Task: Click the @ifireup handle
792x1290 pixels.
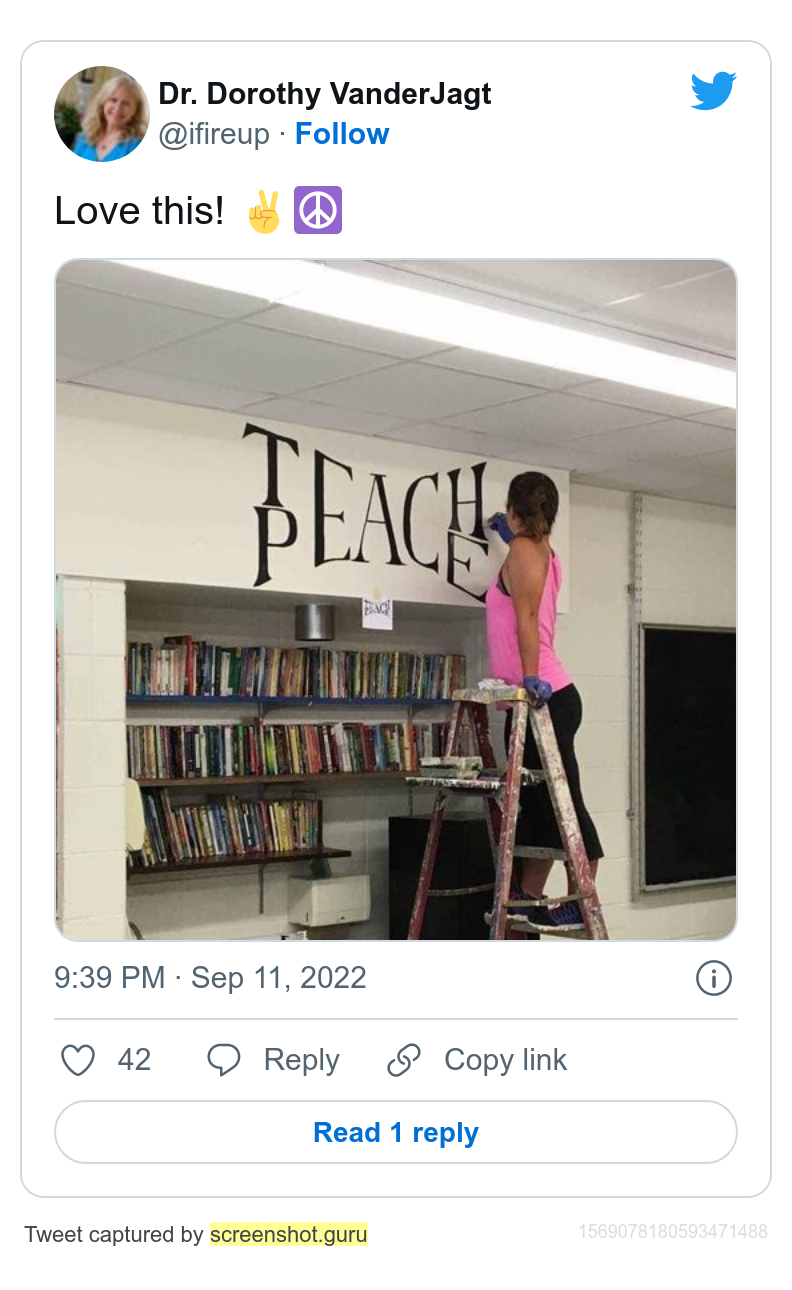Action: coord(214,134)
